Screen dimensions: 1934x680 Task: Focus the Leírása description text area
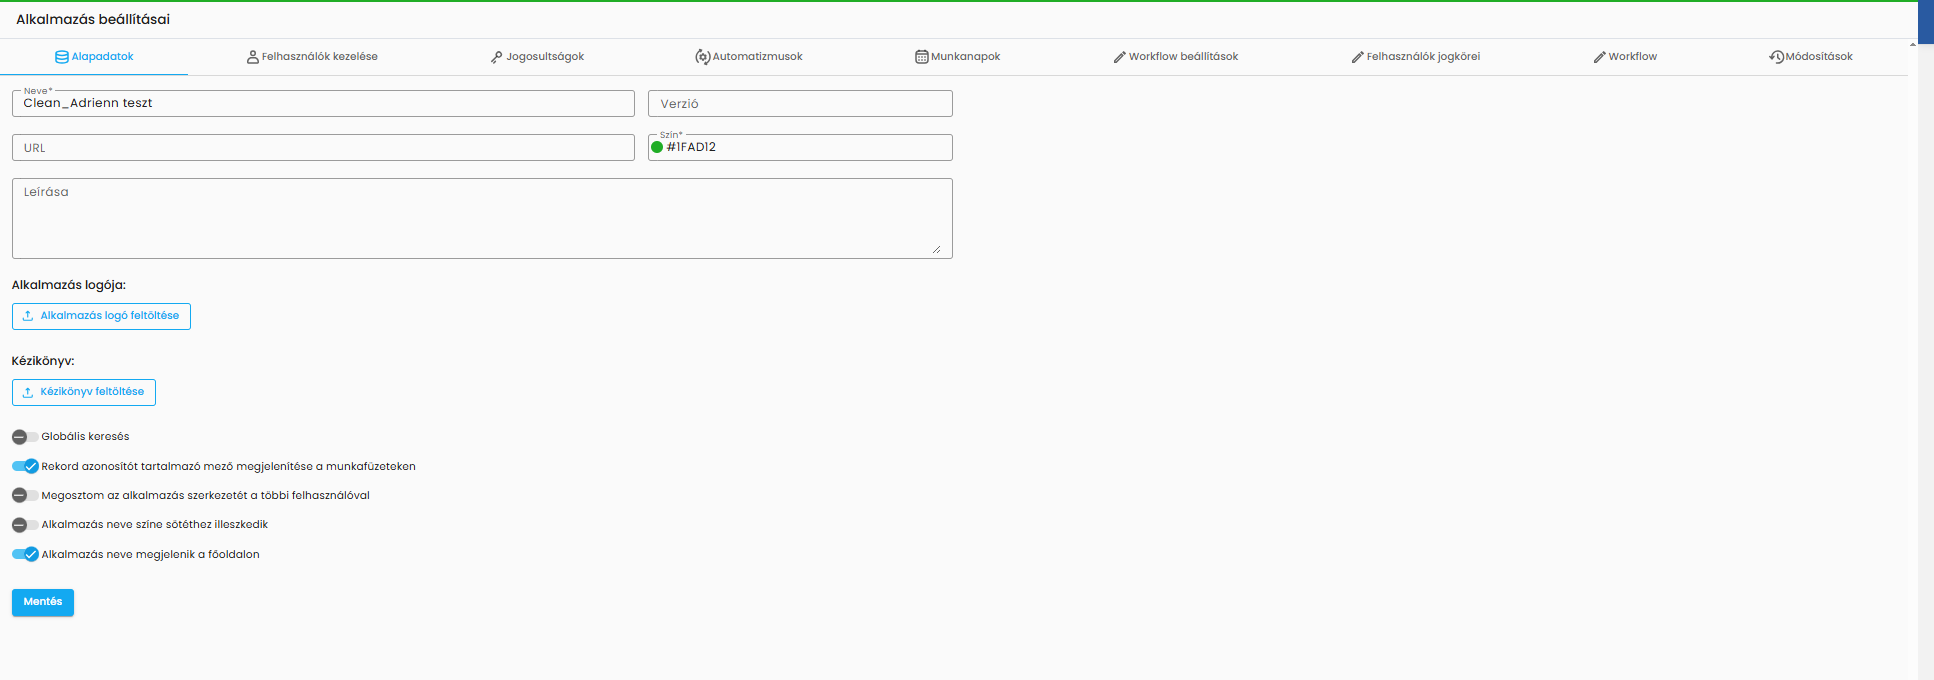482,218
